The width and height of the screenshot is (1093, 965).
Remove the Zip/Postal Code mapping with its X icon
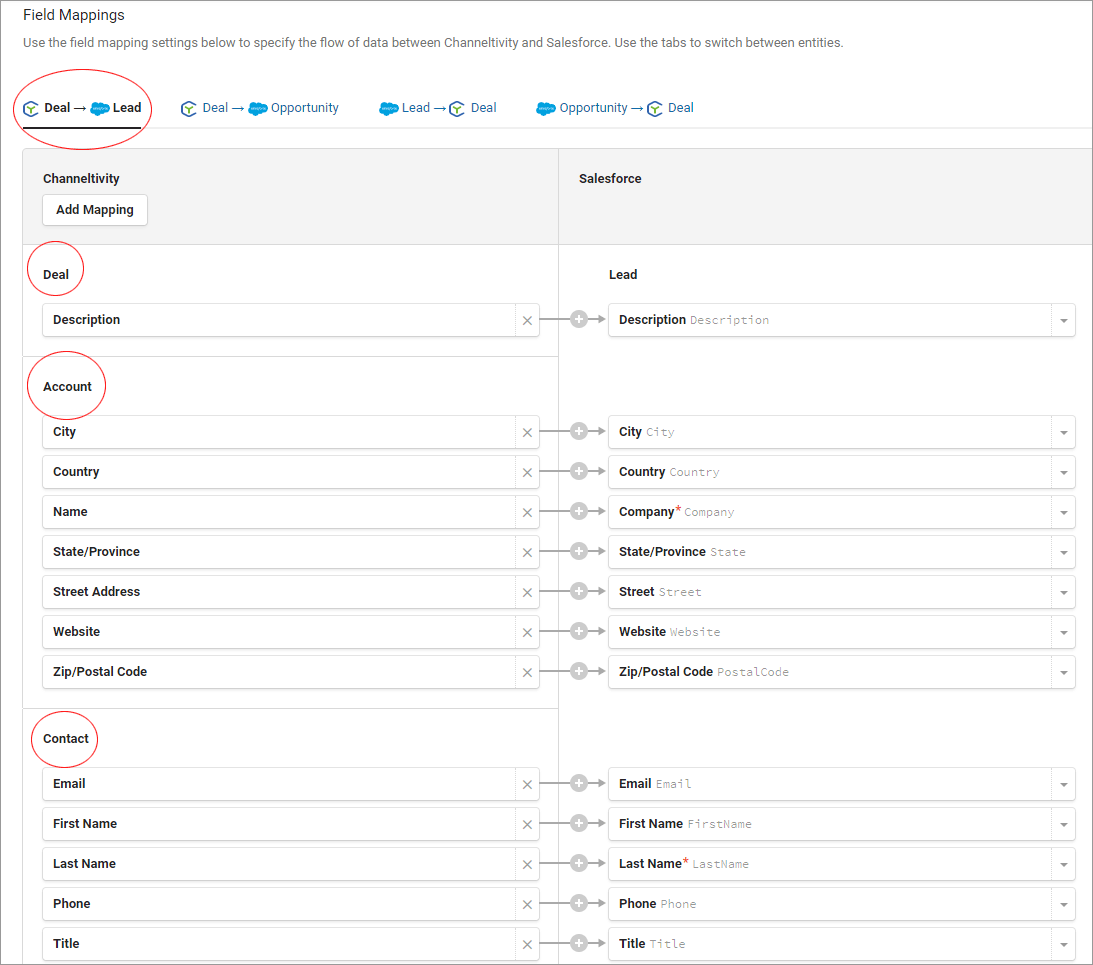click(x=527, y=671)
